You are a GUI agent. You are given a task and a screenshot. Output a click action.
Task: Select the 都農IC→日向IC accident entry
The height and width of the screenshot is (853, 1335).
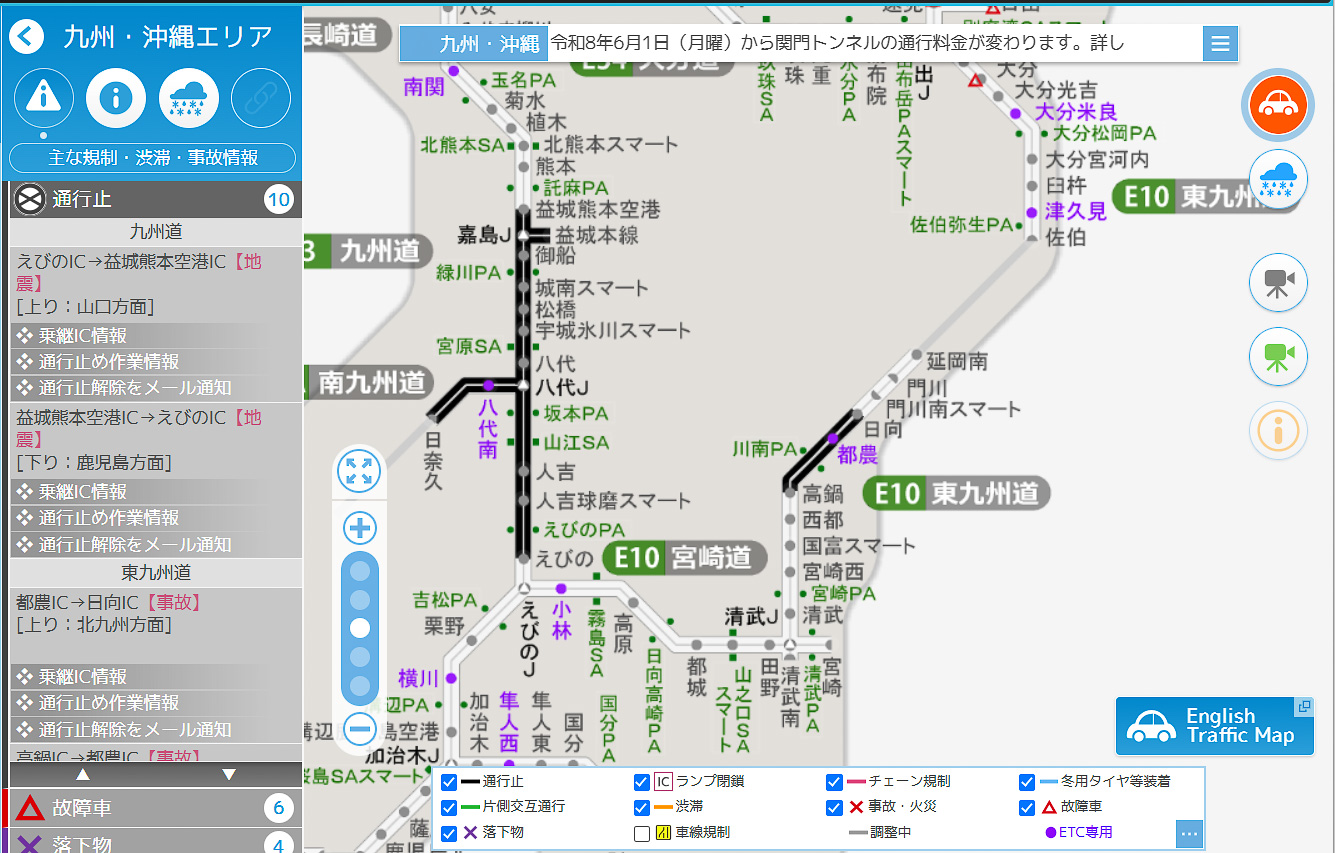(156, 625)
